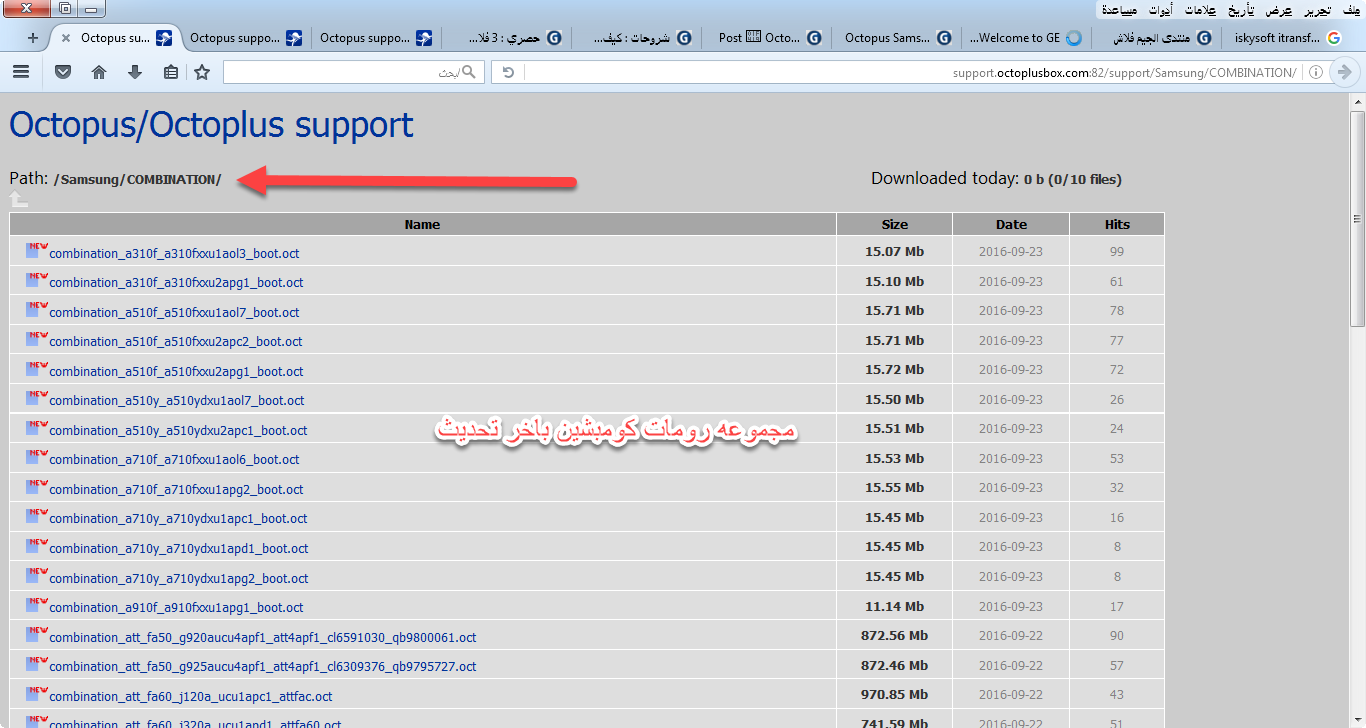Click the Downloaded today counter text
The width and height of the screenshot is (1366, 728).
[996, 179]
